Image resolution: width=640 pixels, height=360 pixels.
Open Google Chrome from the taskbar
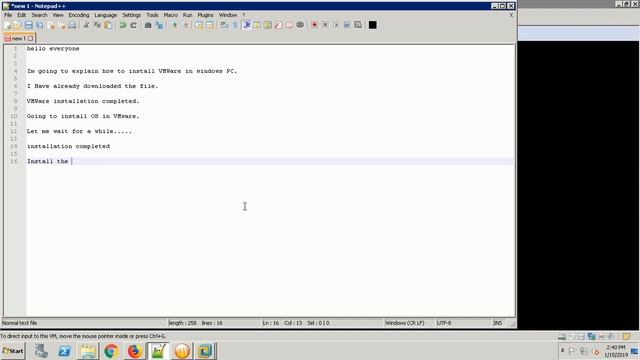tap(111, 351)
